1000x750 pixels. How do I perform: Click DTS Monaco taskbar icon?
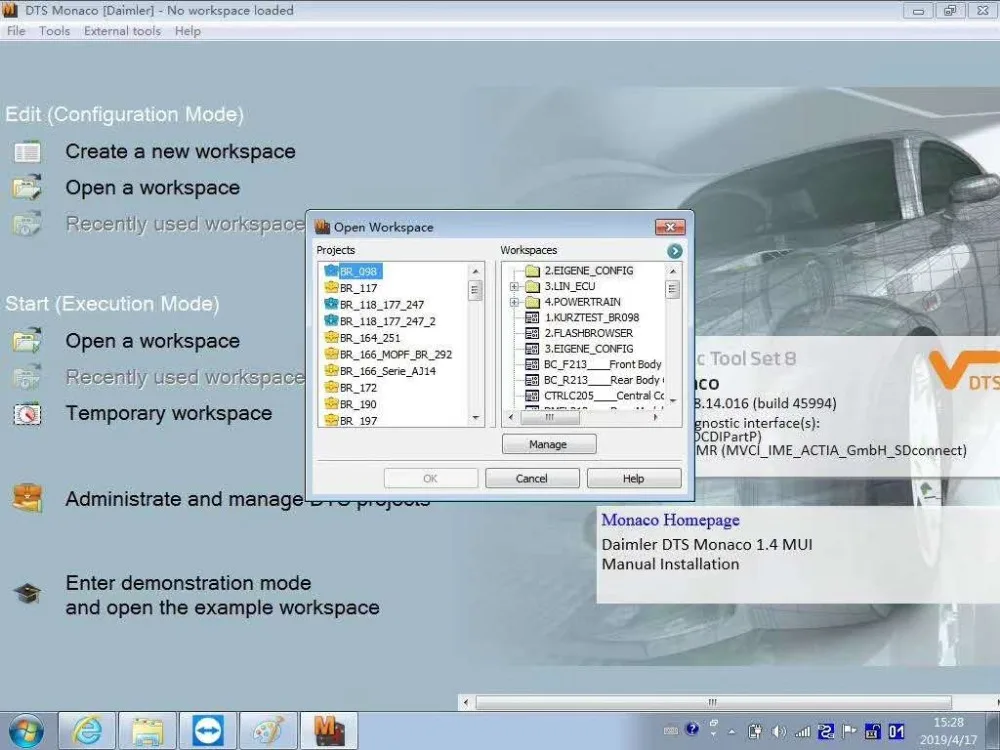329,731
